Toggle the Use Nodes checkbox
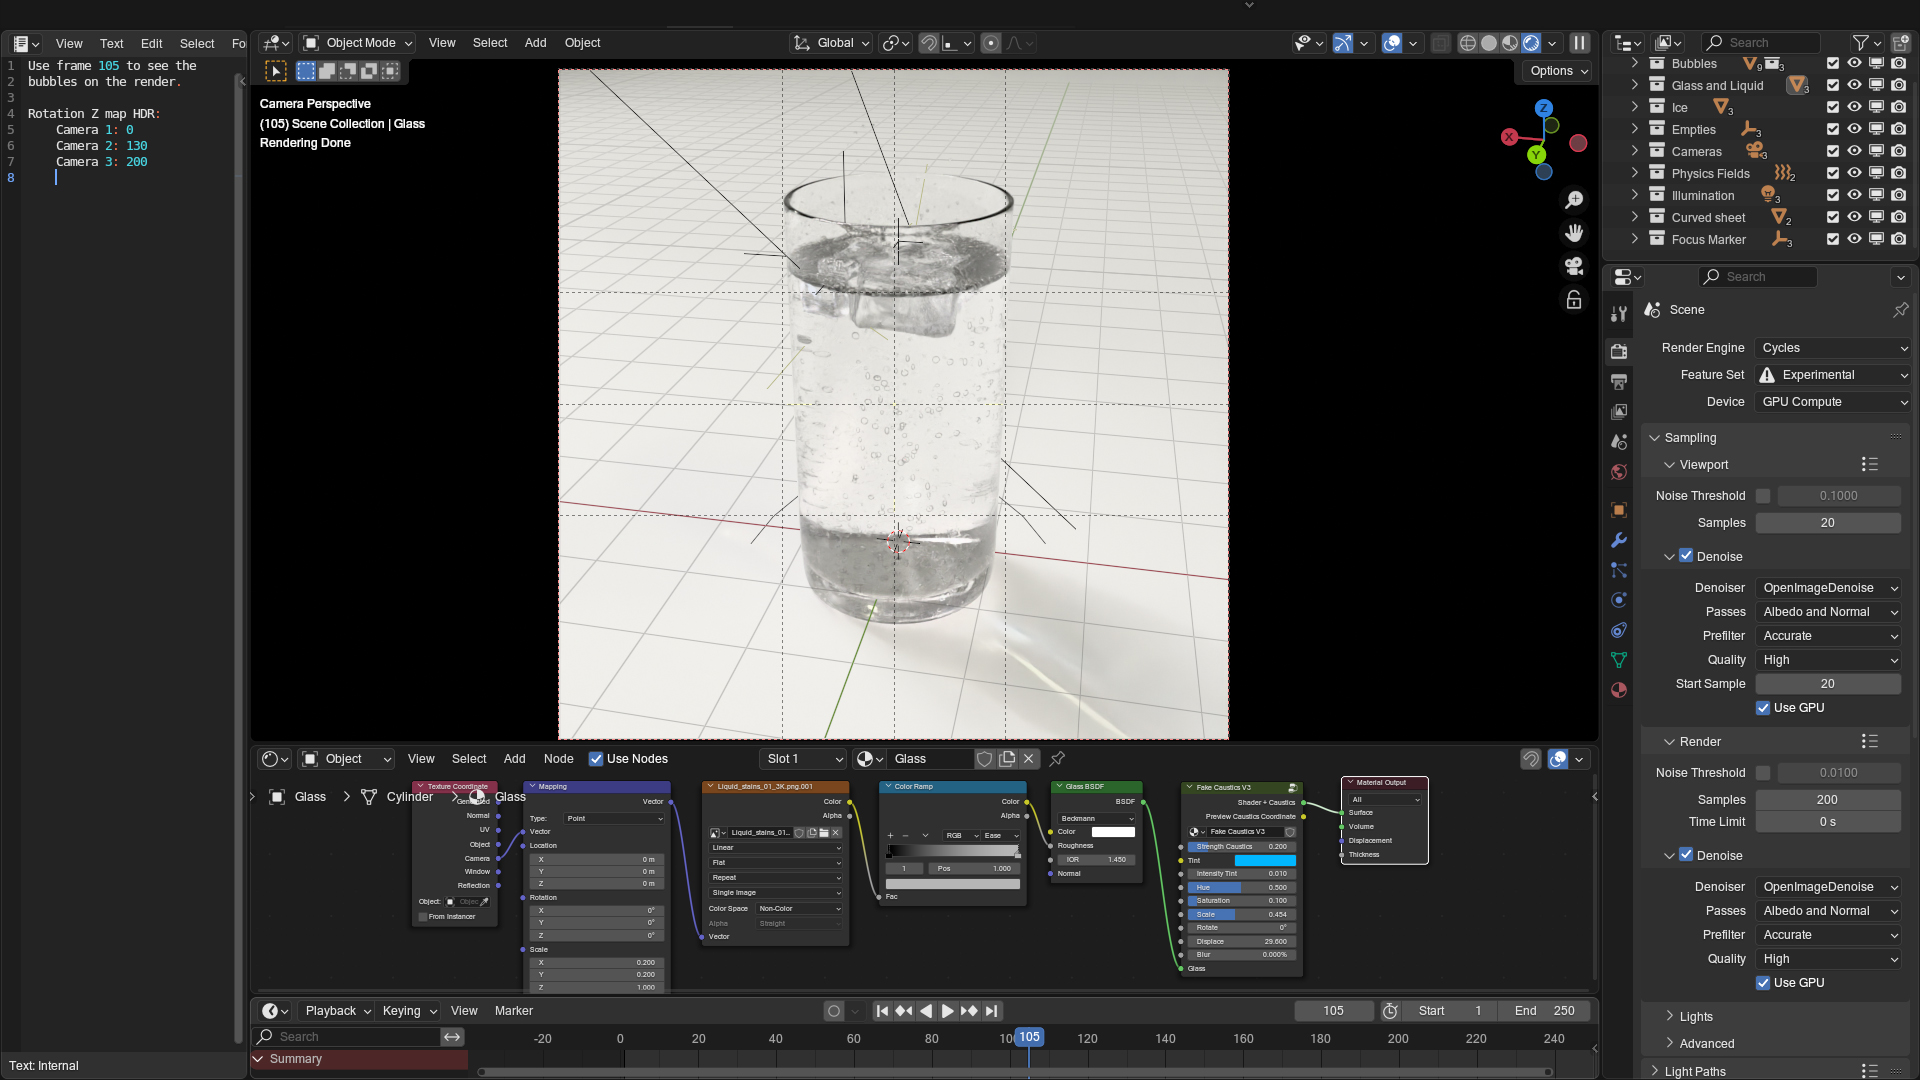The width and height of the screenshot is (1920, 1080). tap(596, 759)
